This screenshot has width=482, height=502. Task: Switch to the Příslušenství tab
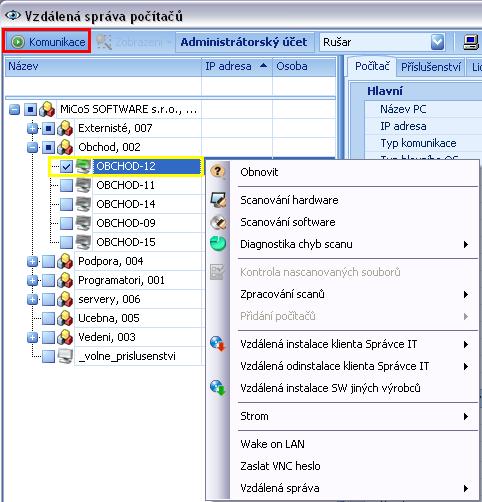click(431, 67)
